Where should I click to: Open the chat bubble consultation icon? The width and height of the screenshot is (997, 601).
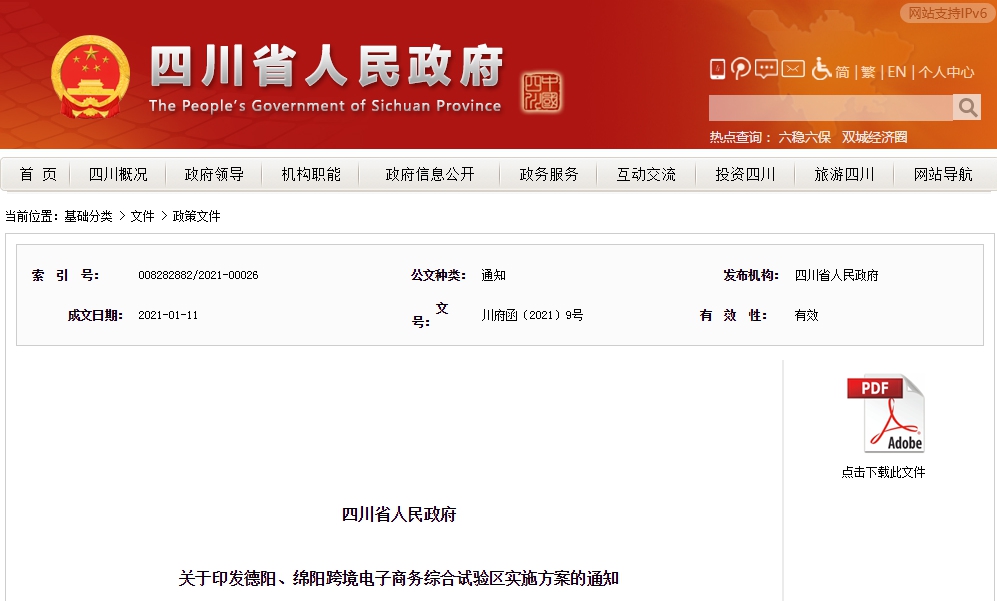pyautogui.click(x=765, y=69)
